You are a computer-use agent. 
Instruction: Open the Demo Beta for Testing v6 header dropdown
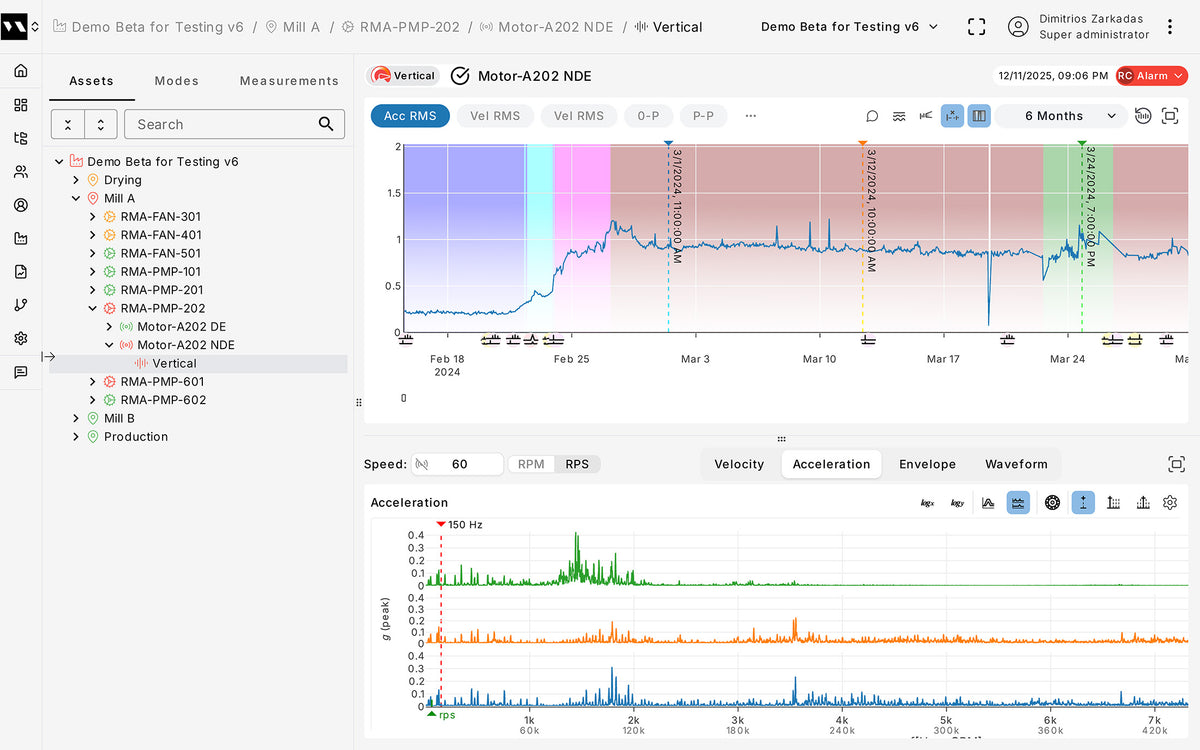[x=850, y=27]
